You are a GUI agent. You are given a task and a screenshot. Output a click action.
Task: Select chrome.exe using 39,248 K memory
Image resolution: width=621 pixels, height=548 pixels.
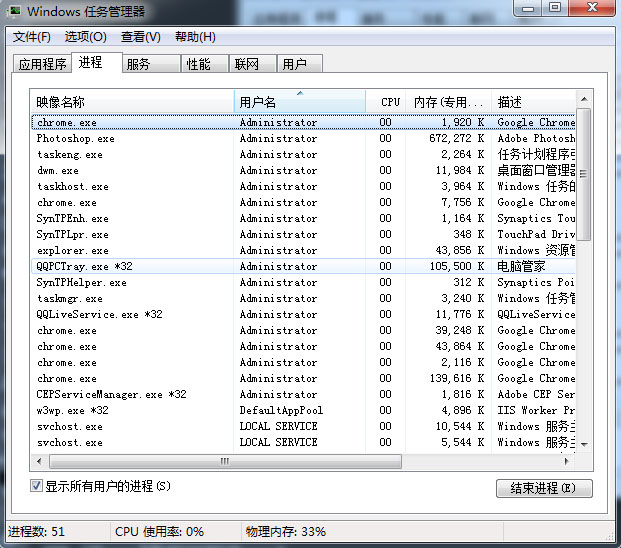coord(303,330)
